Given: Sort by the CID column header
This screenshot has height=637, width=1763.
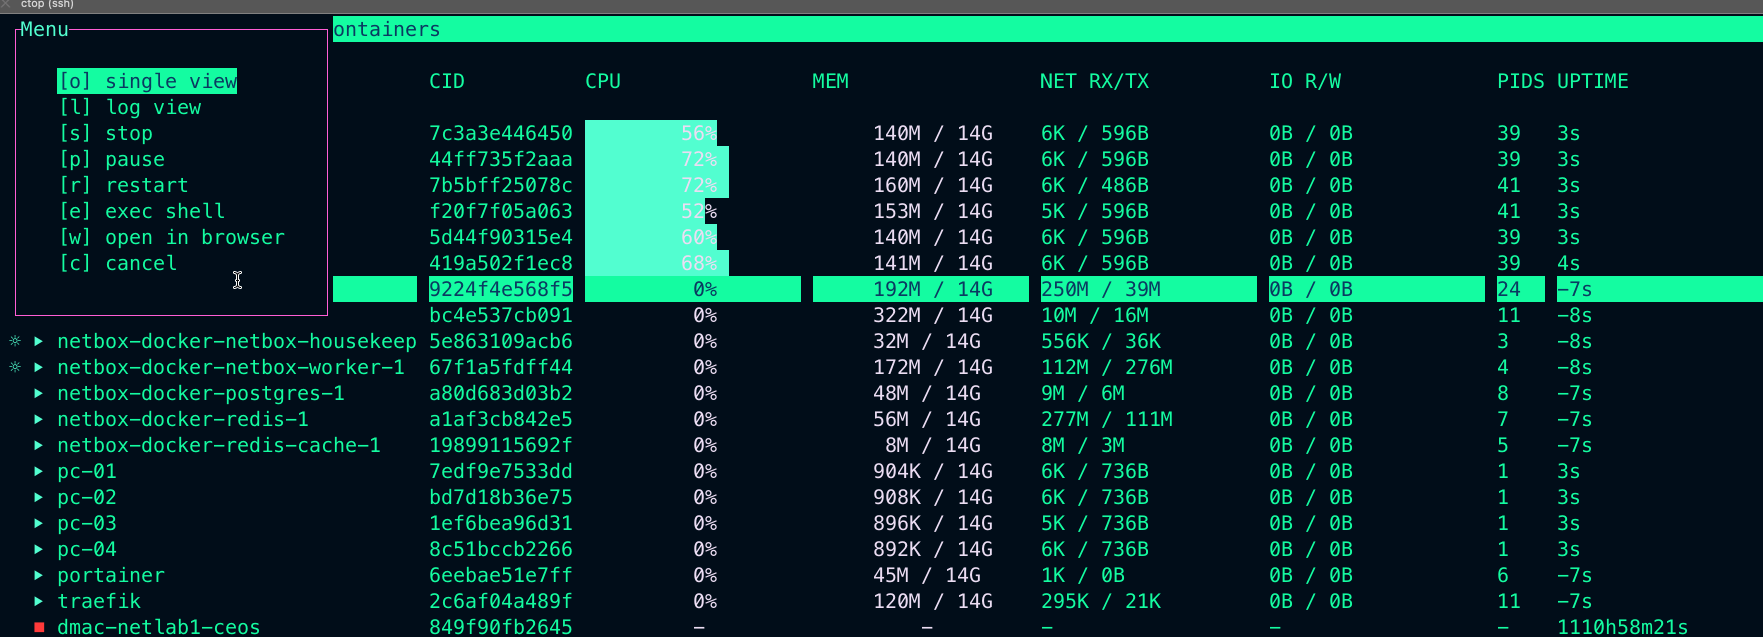Looking at the screenshot, I should coord(447,81).
